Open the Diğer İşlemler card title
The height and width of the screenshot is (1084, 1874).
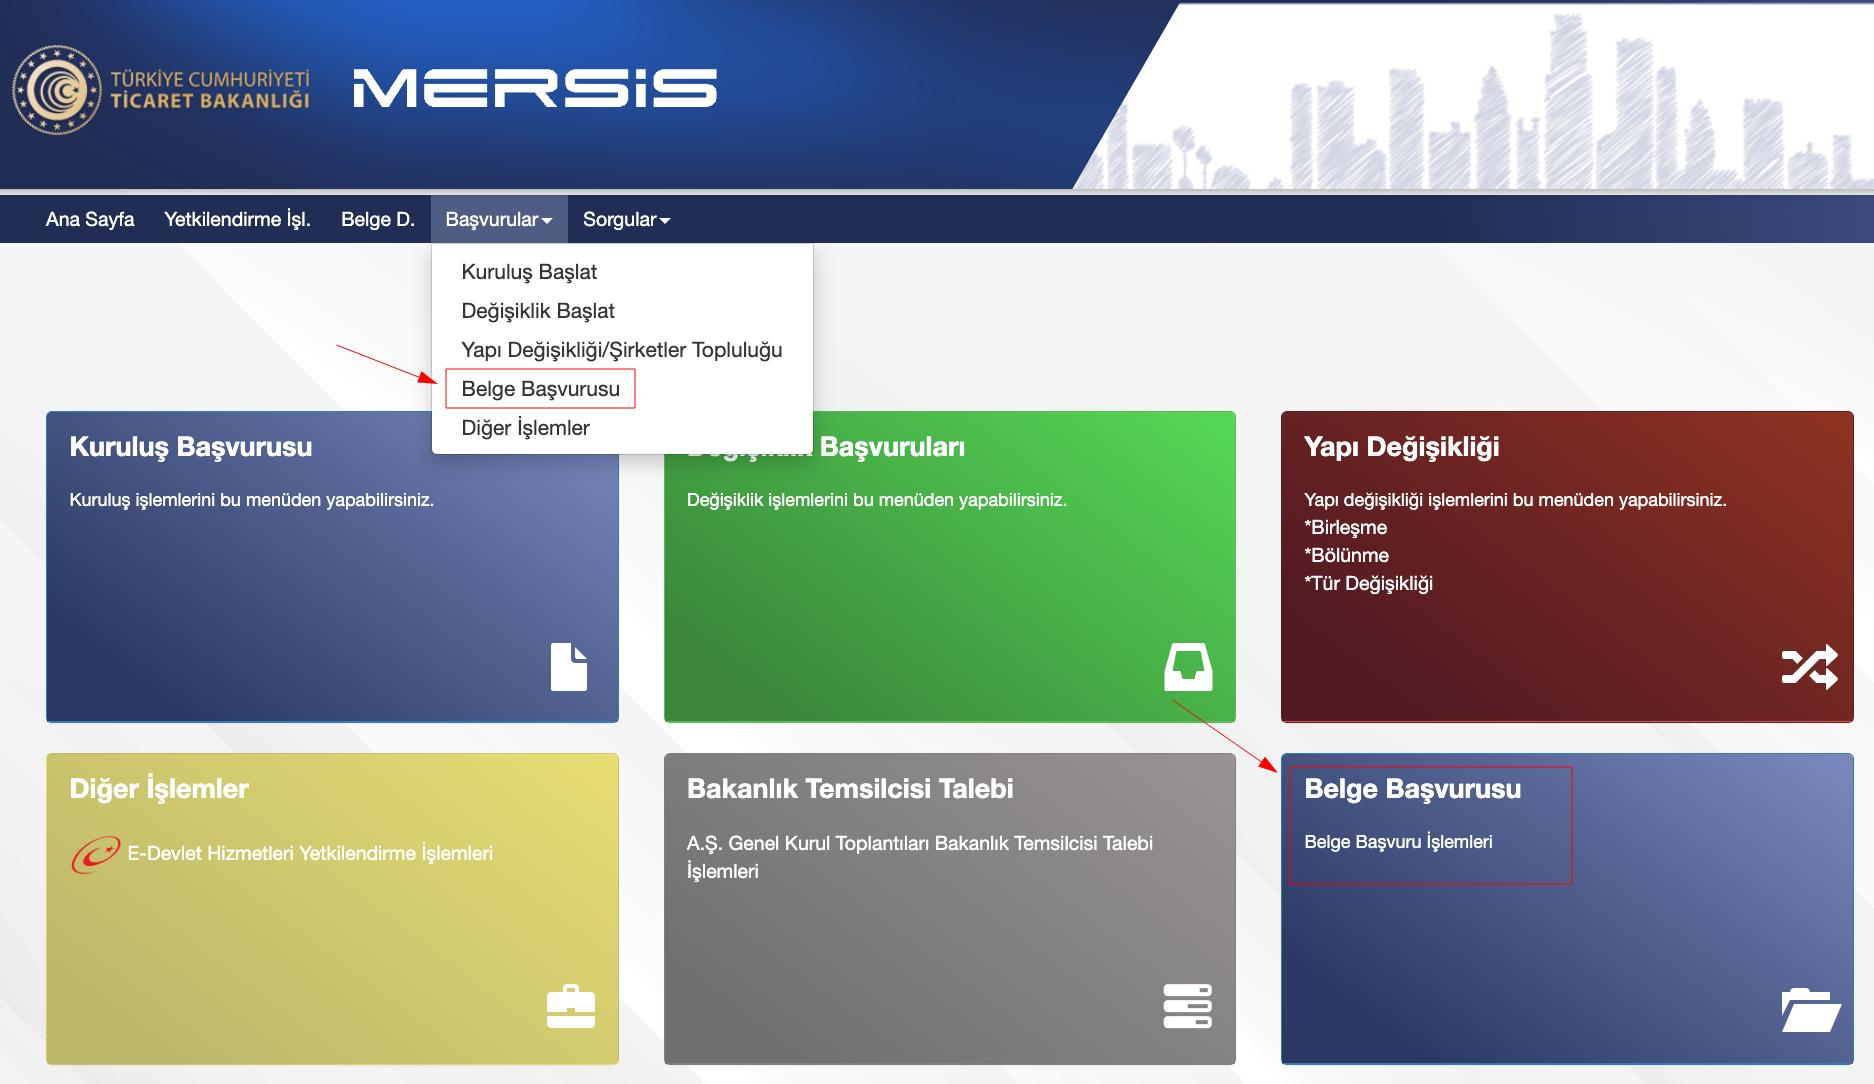[159, 789]
